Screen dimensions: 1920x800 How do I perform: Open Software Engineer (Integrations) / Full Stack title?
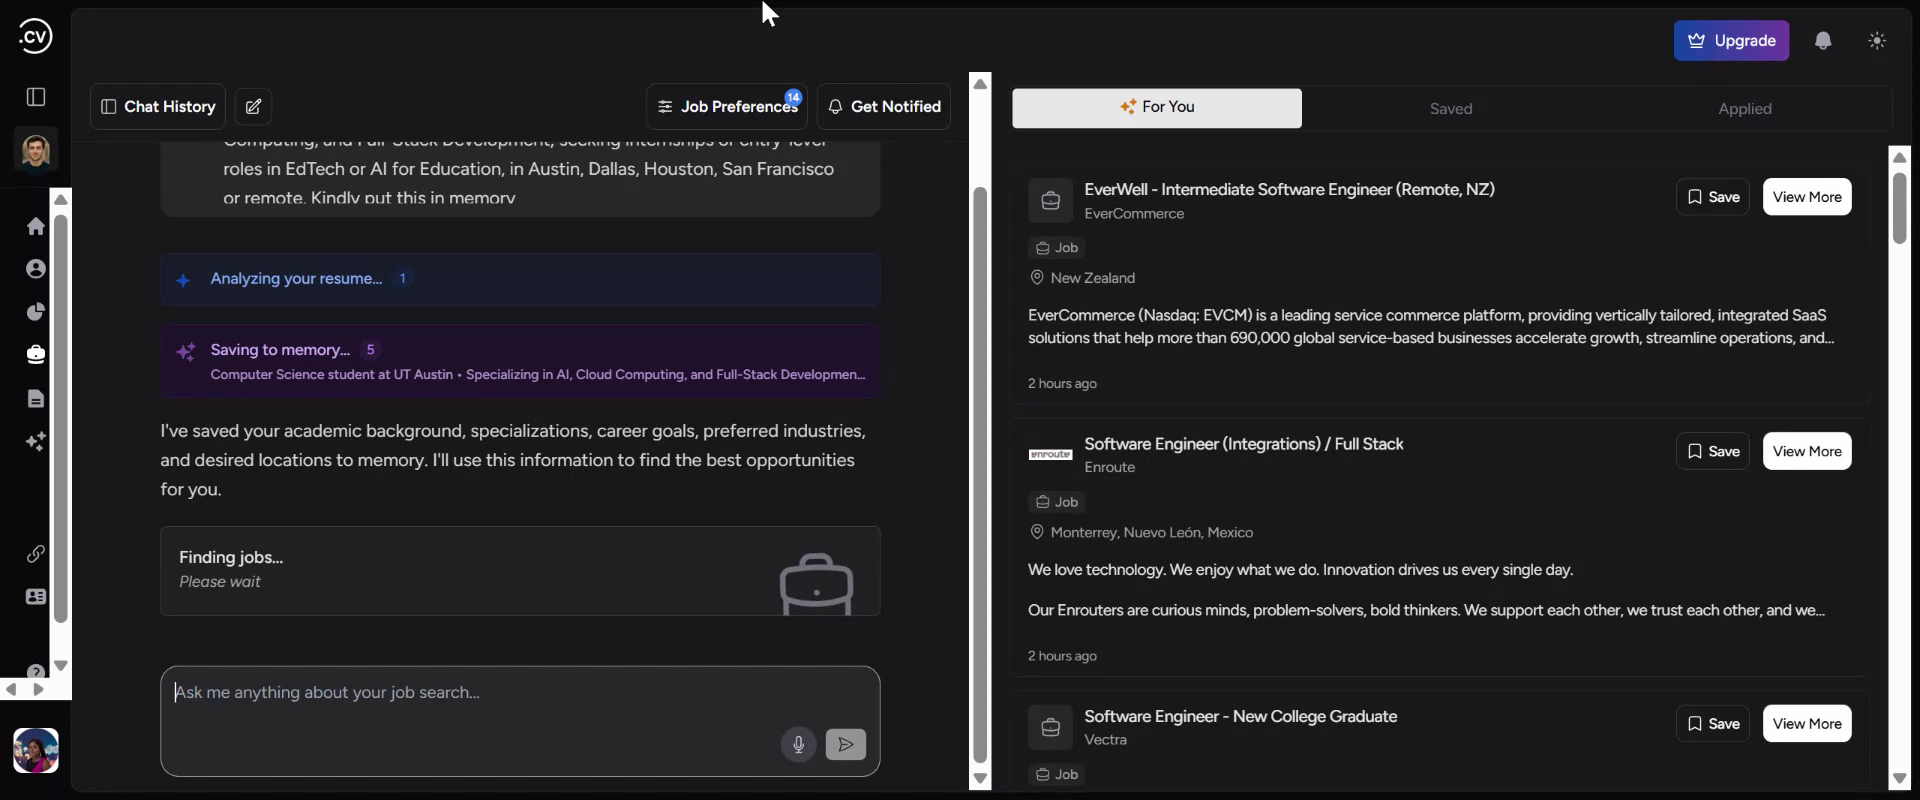1244,444
